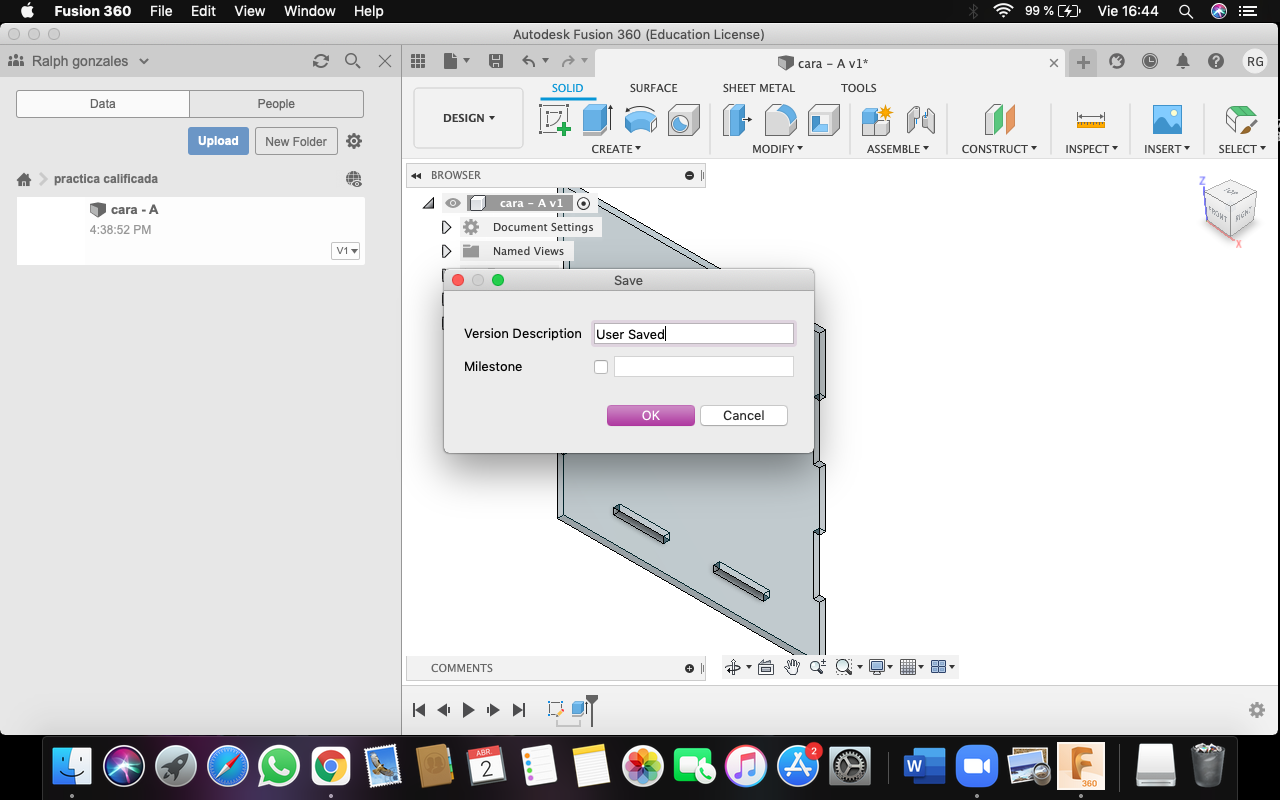Switch to the People tab
Viewport: 1280px width, 800px height.
[x=276, y=104]
